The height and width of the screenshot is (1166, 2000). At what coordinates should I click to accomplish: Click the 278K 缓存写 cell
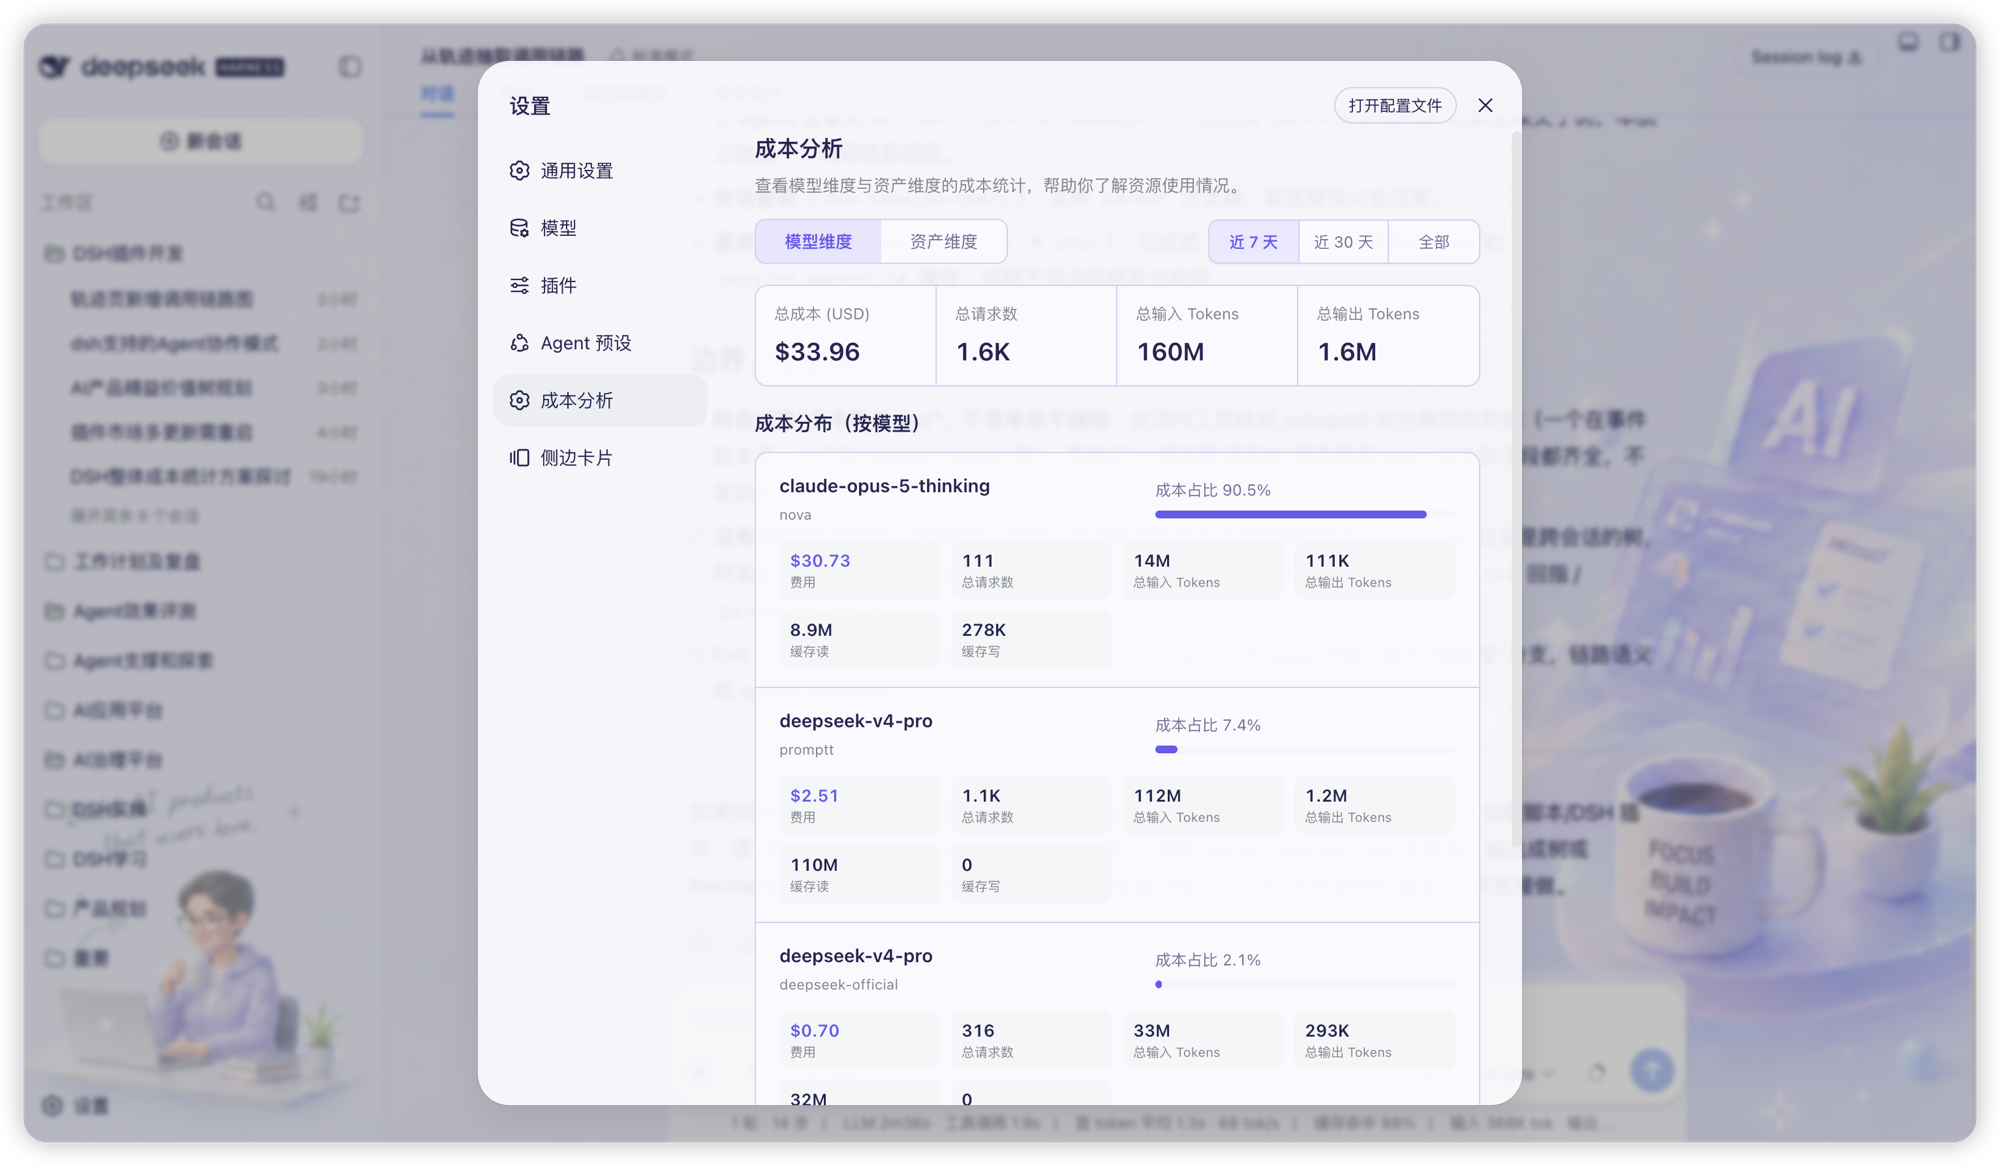pos(1031,639)
